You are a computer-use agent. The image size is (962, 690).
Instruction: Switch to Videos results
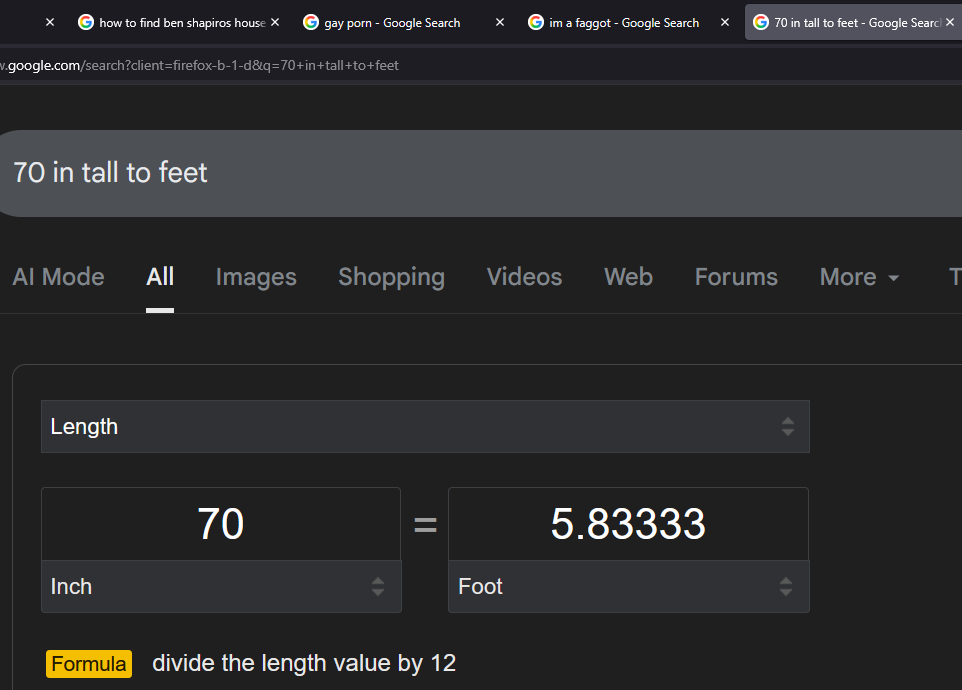tap(524, 277)
